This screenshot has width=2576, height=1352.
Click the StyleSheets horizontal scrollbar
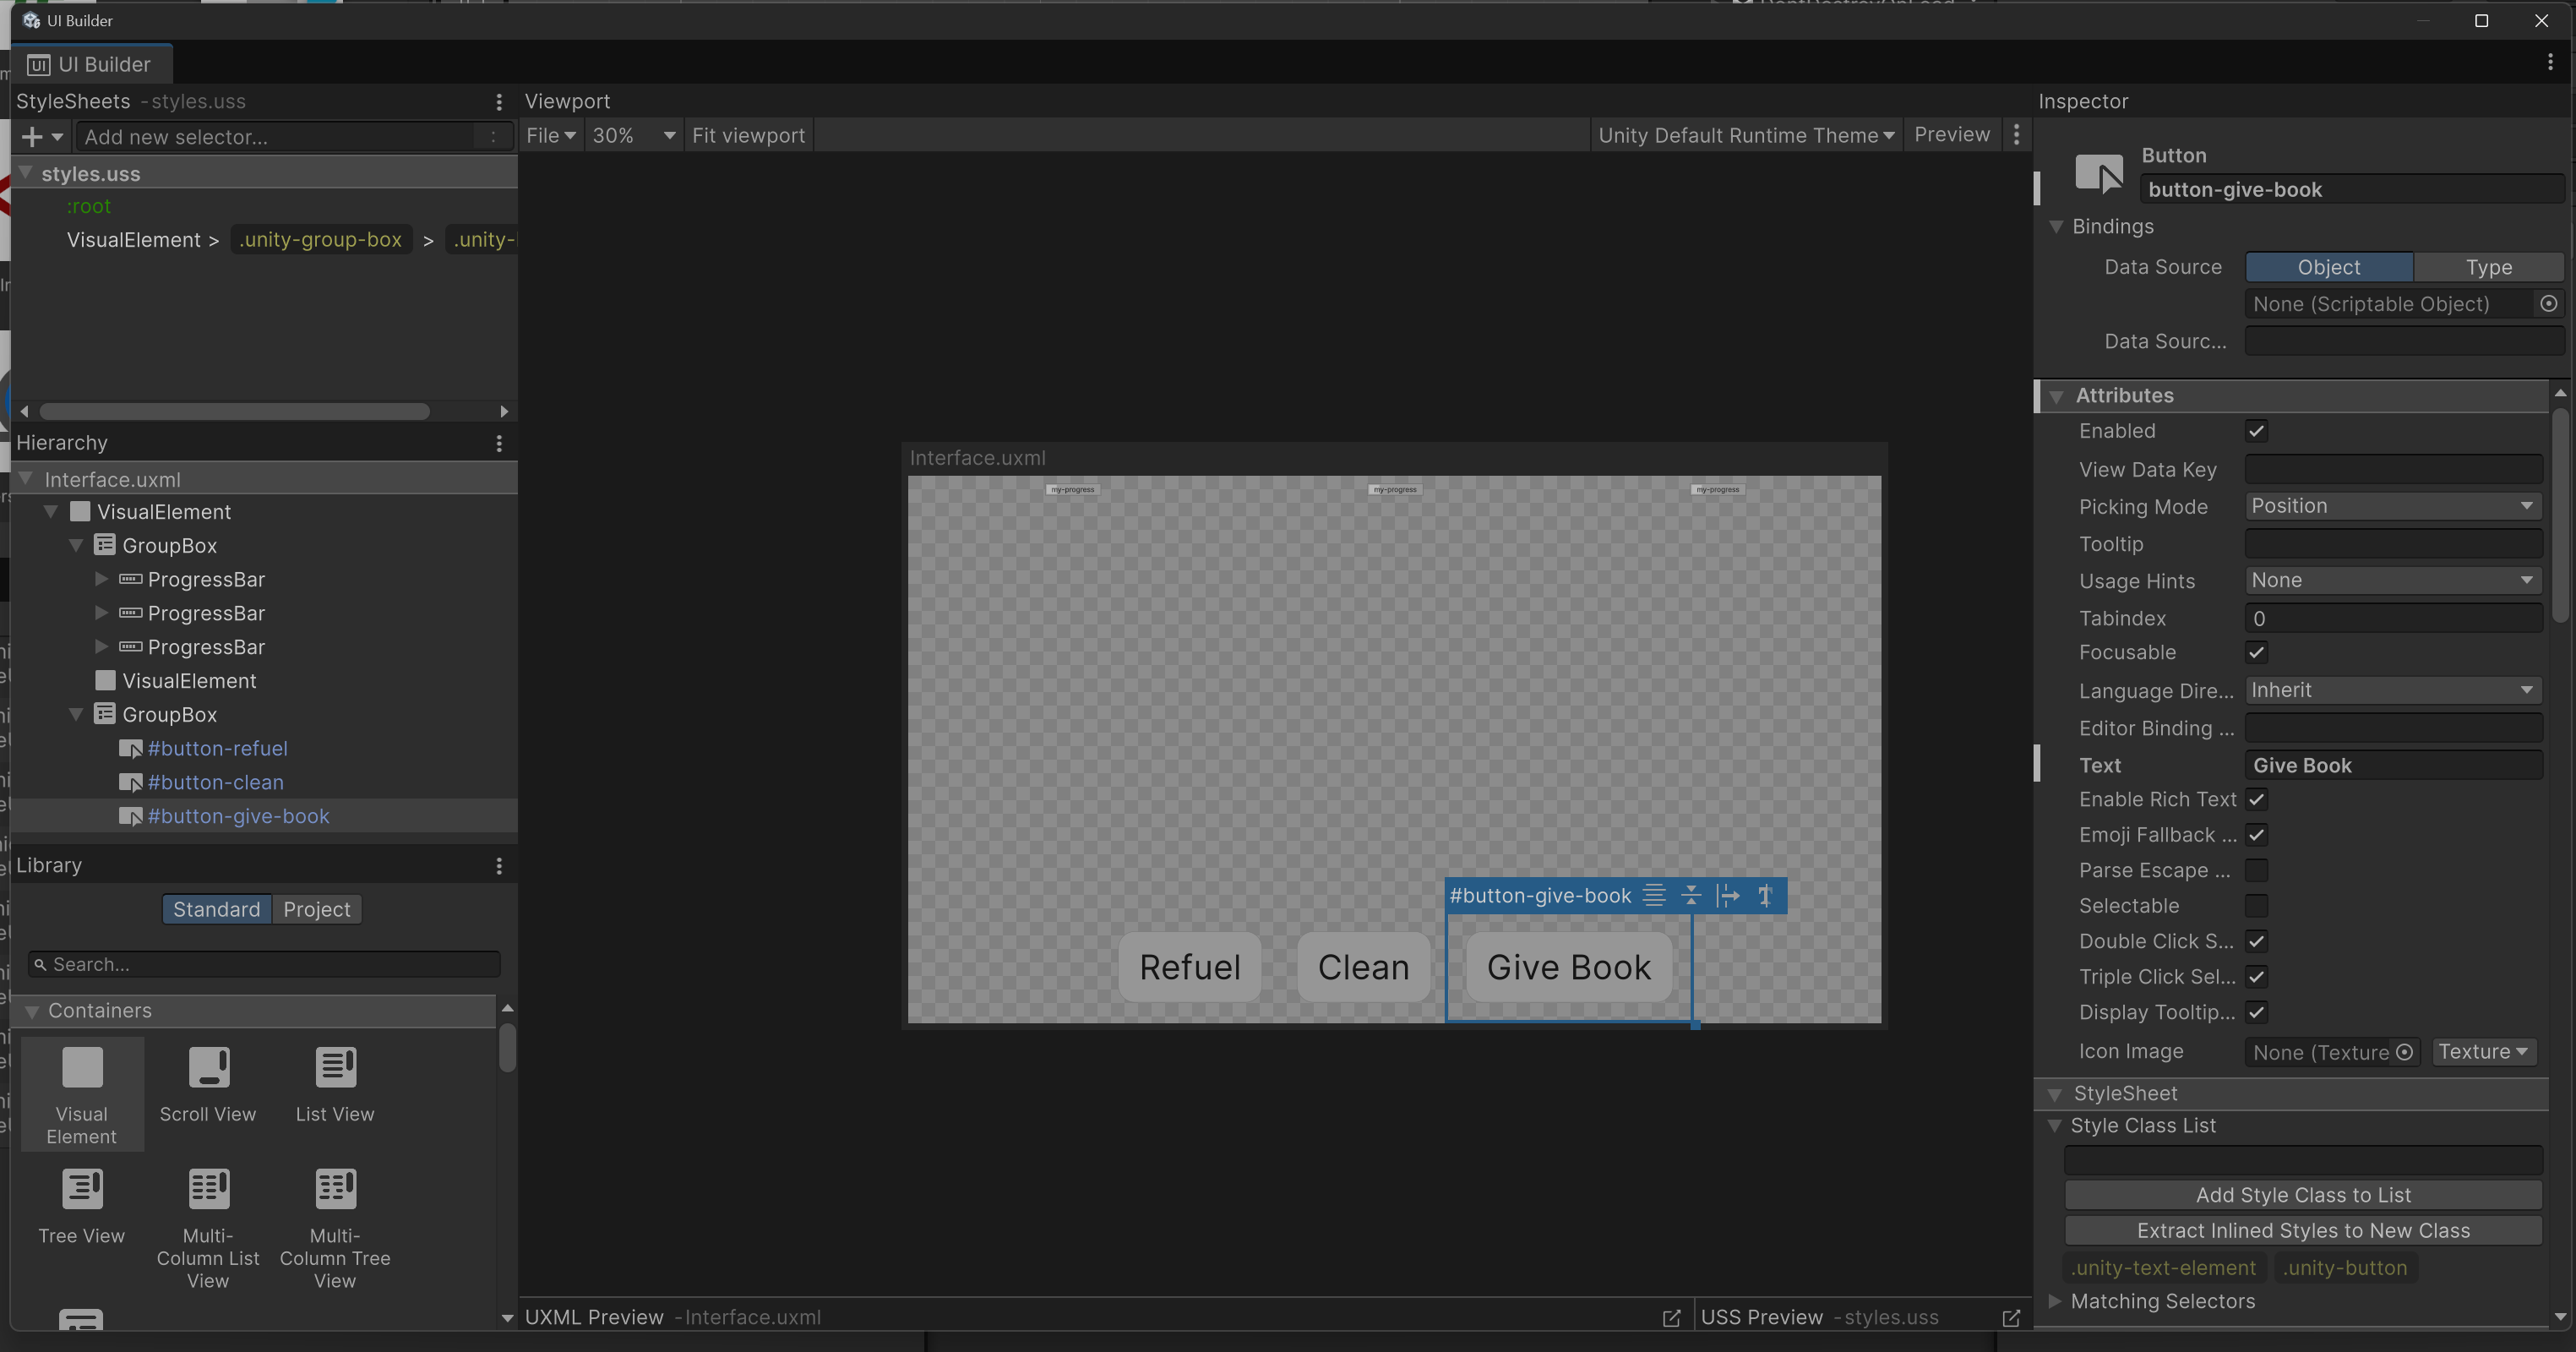point(235,412)
